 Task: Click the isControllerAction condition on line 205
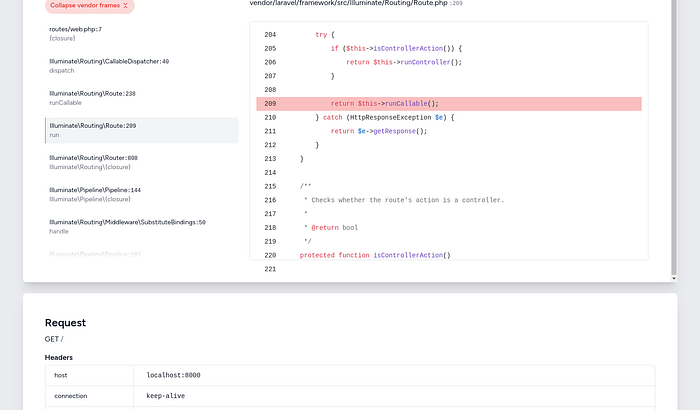tap(396, 48)
